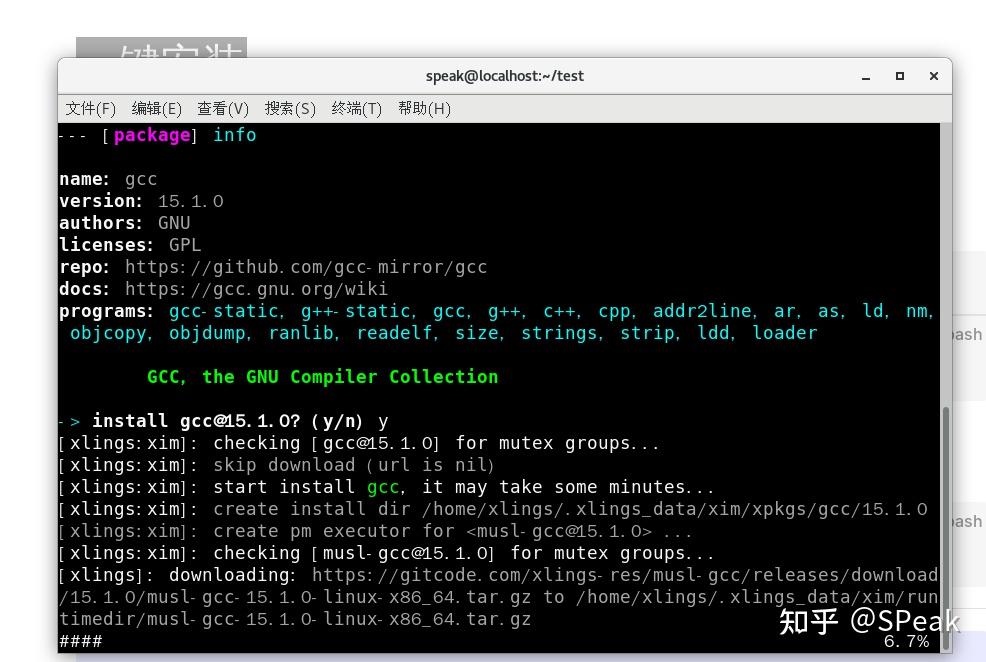Click the green GCC Compiler Collection banner text
Viewport: 986px width, 662px height.
pos(322,376)
